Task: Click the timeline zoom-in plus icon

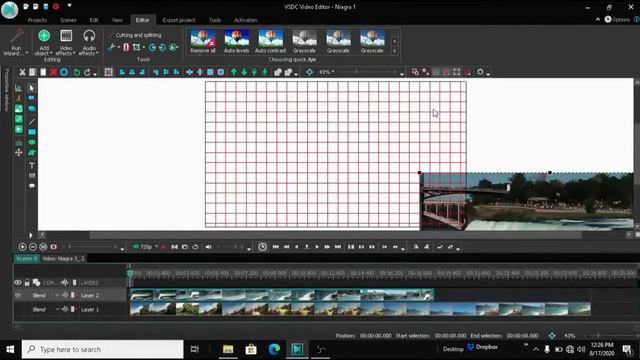Action: 22,247
